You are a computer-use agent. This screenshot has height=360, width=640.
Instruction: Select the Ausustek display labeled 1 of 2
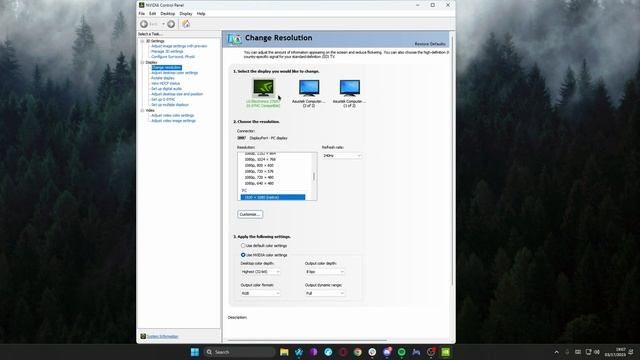[x=350, y=88]
